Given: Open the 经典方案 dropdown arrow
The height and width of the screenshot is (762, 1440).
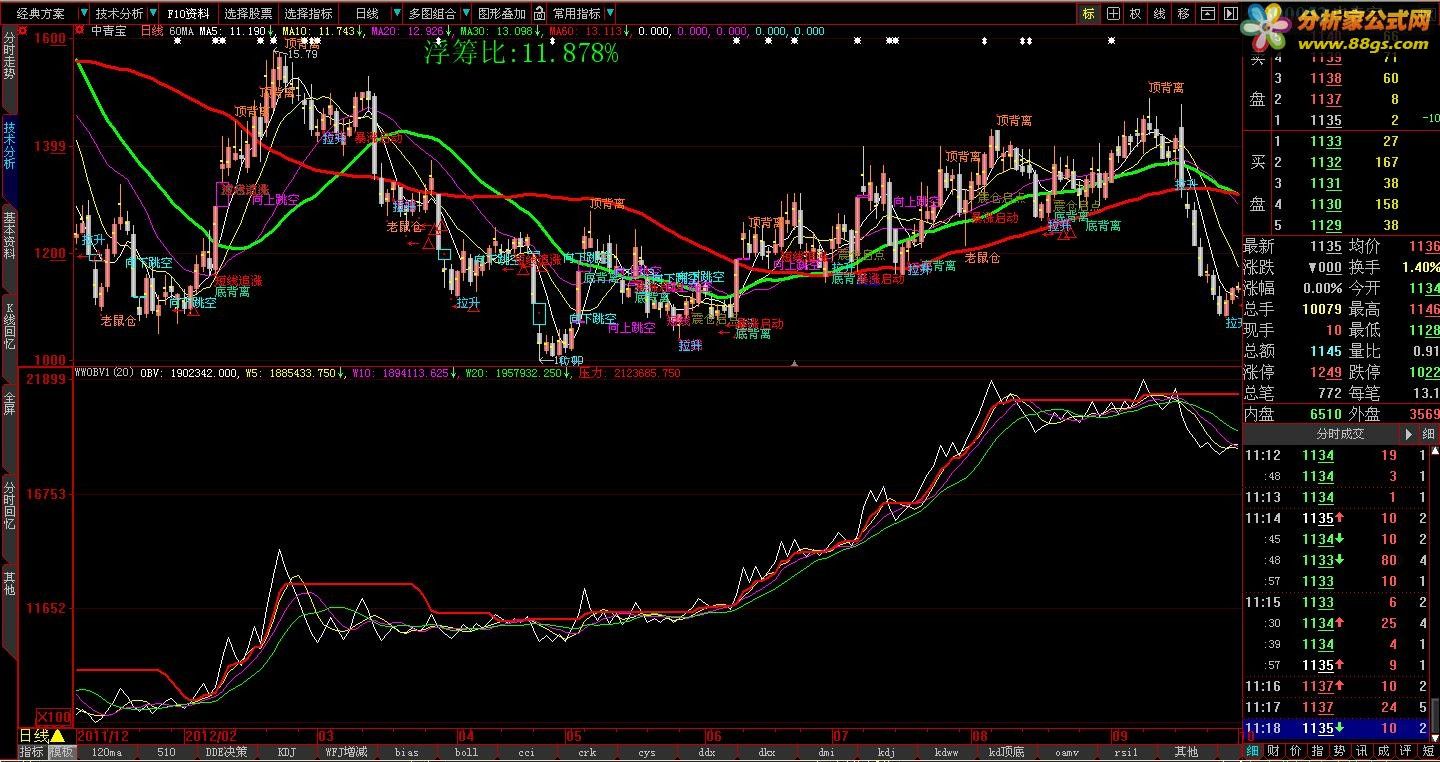Looking at the screenshot, I should [84, 14].
